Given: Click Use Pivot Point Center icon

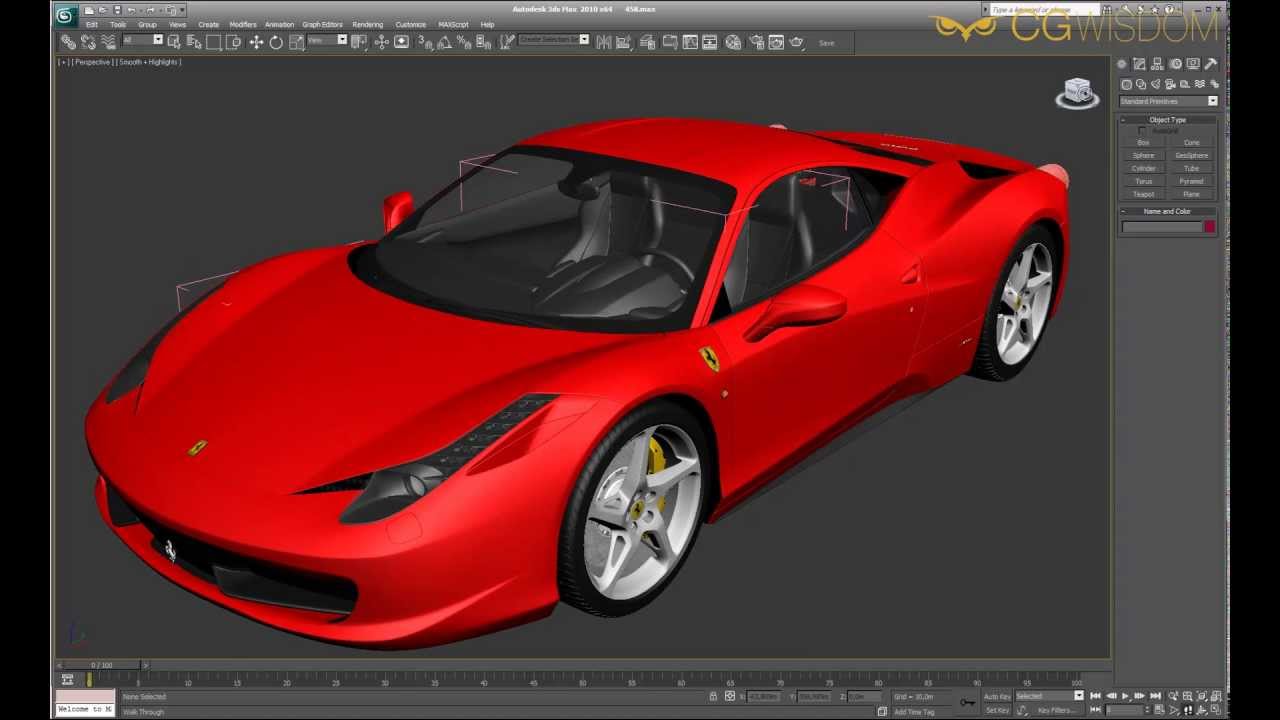Looking at the screenshot, I should [359, 42].
